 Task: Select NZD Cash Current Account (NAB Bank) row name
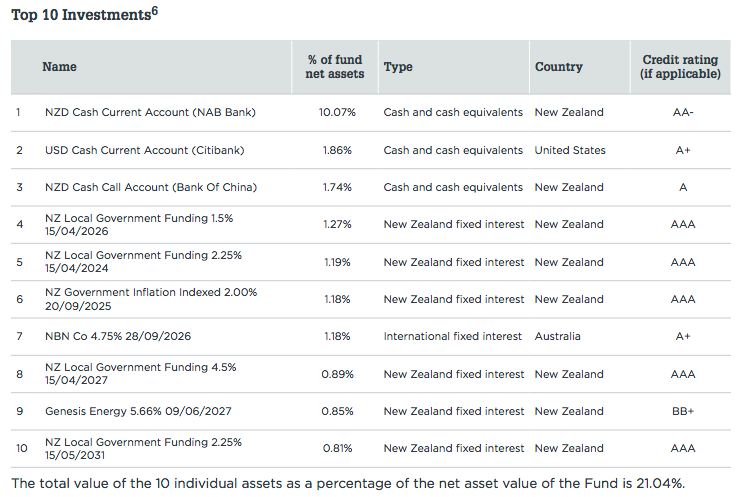coord(150,112)
